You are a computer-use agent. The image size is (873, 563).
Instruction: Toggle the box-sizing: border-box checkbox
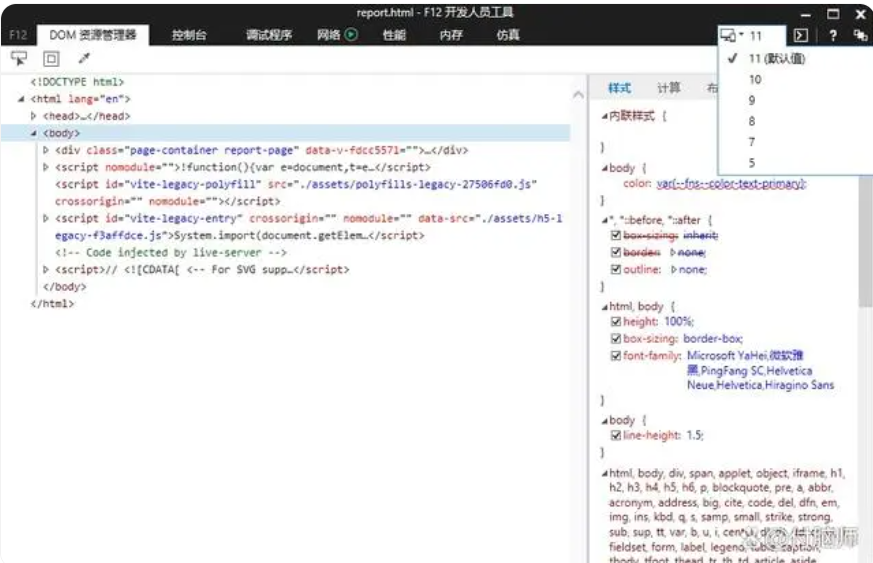coord(616,339)
